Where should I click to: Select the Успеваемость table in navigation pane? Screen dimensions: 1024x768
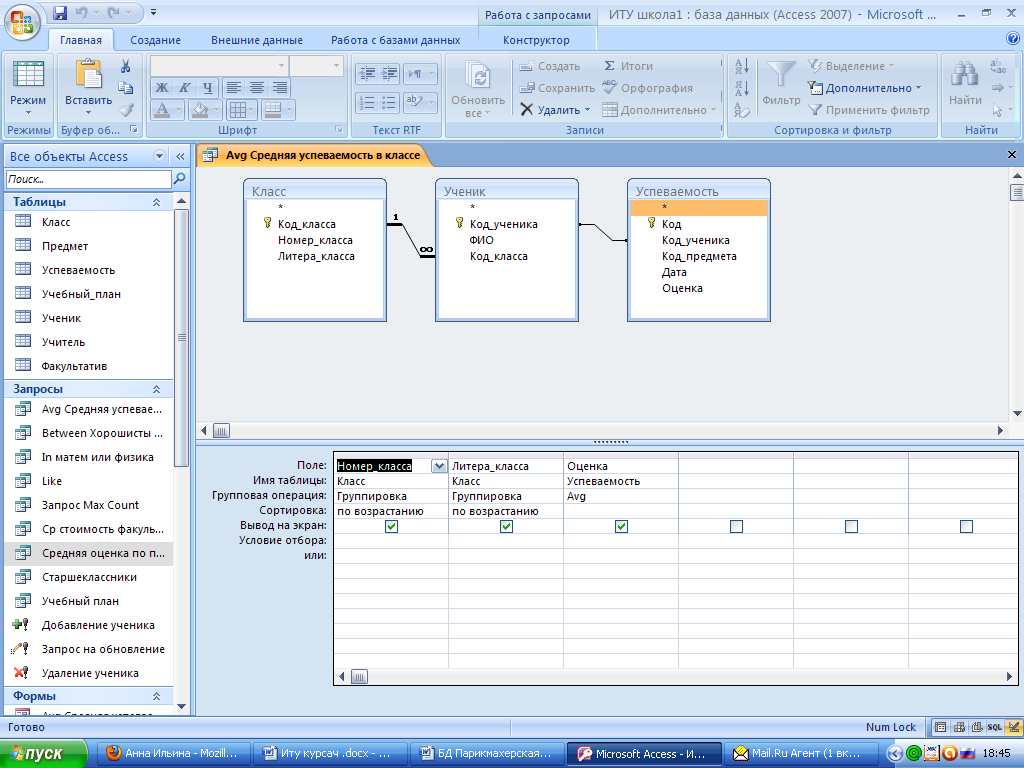click(78, 270)
